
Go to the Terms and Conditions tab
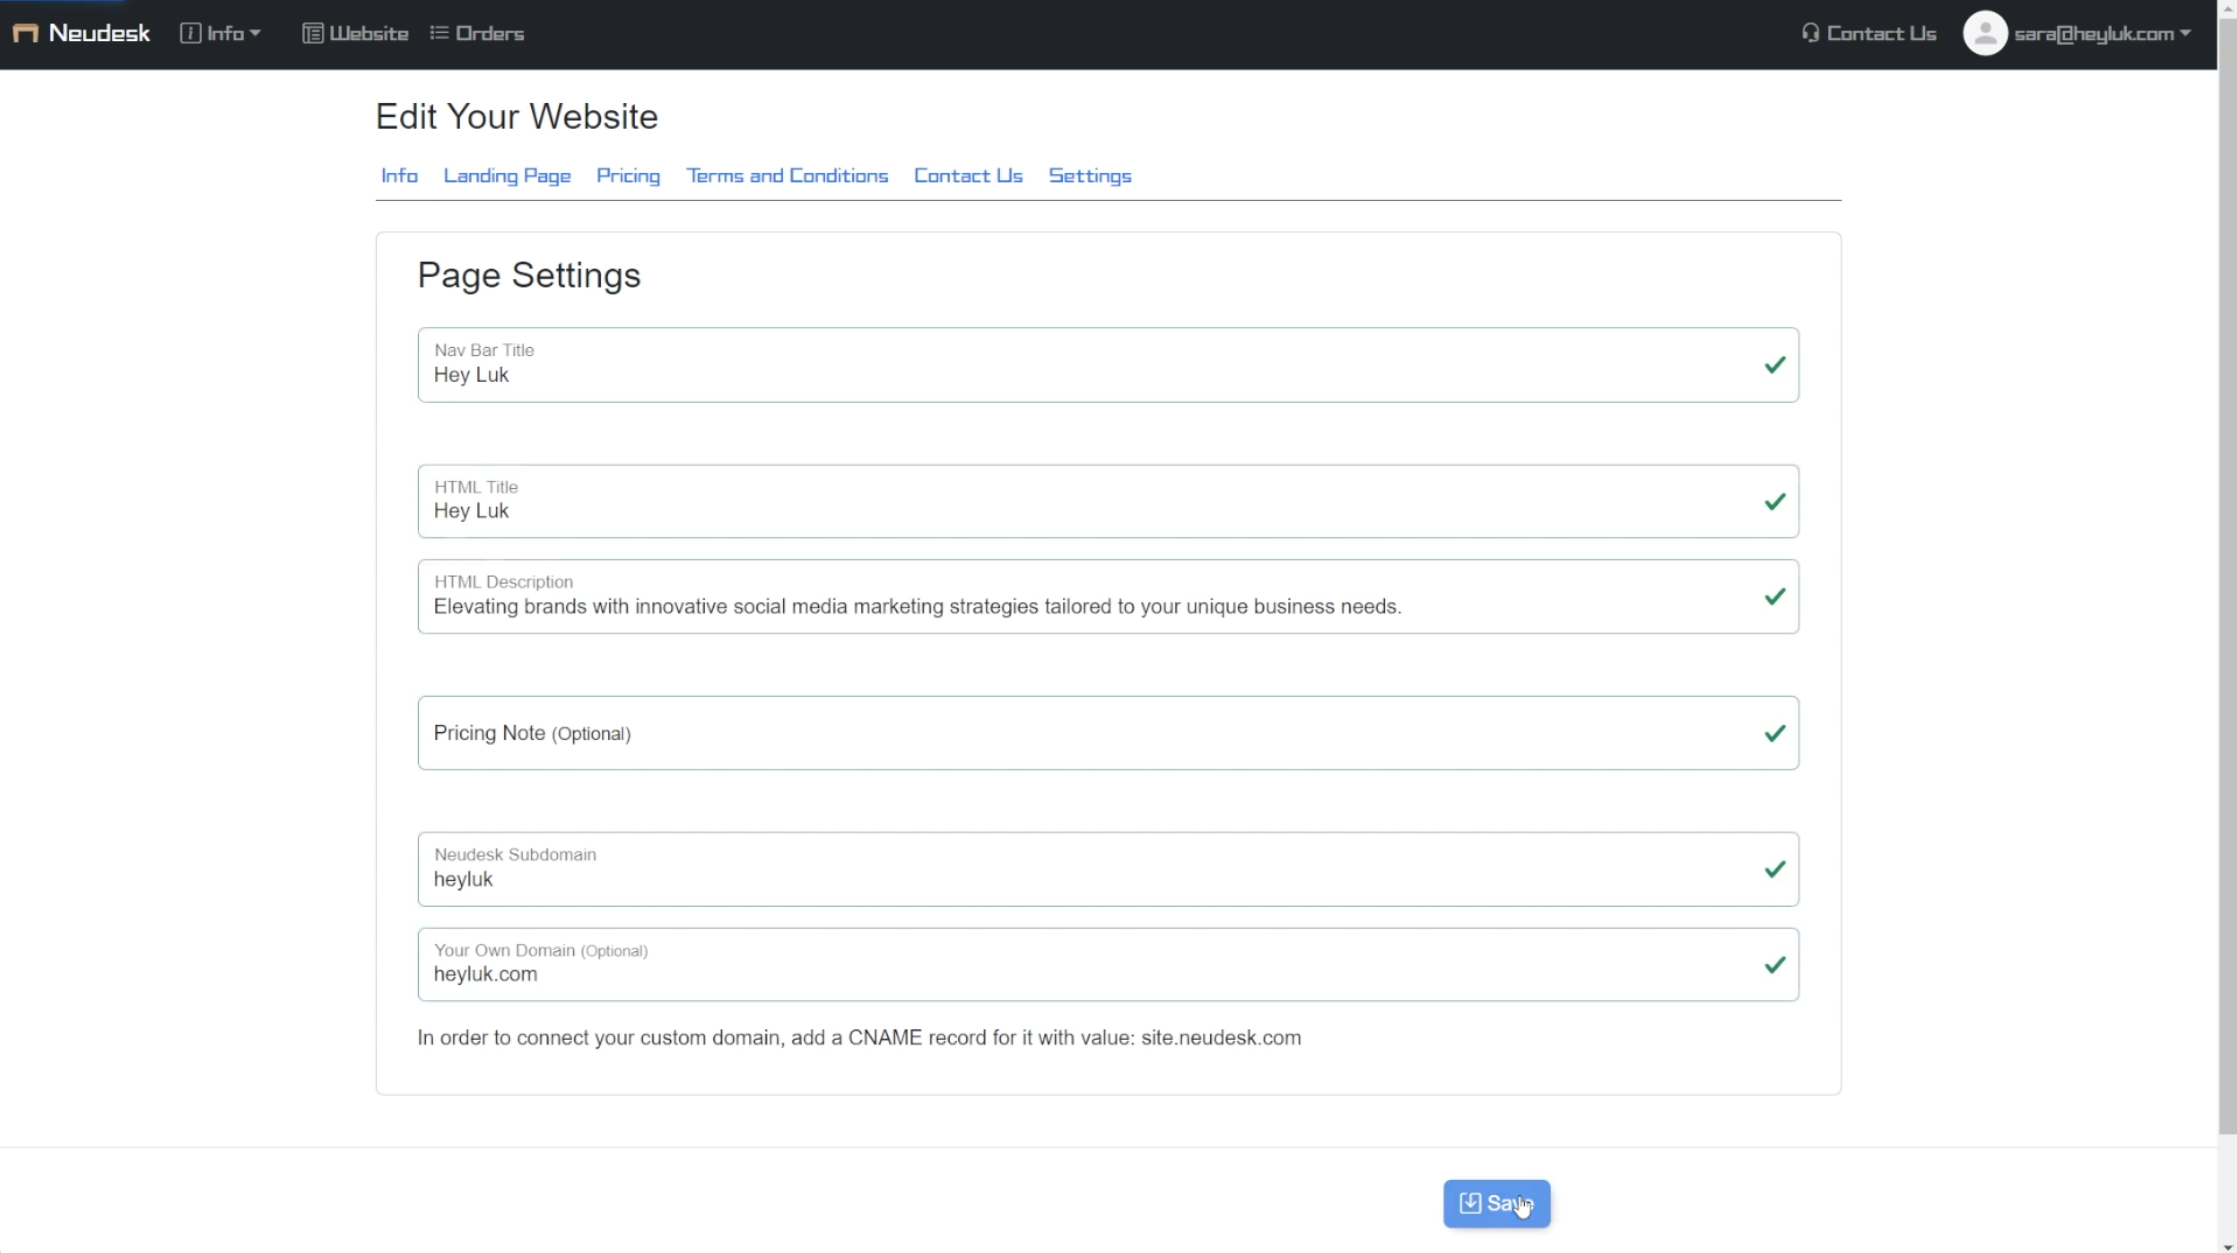point(787,176)
